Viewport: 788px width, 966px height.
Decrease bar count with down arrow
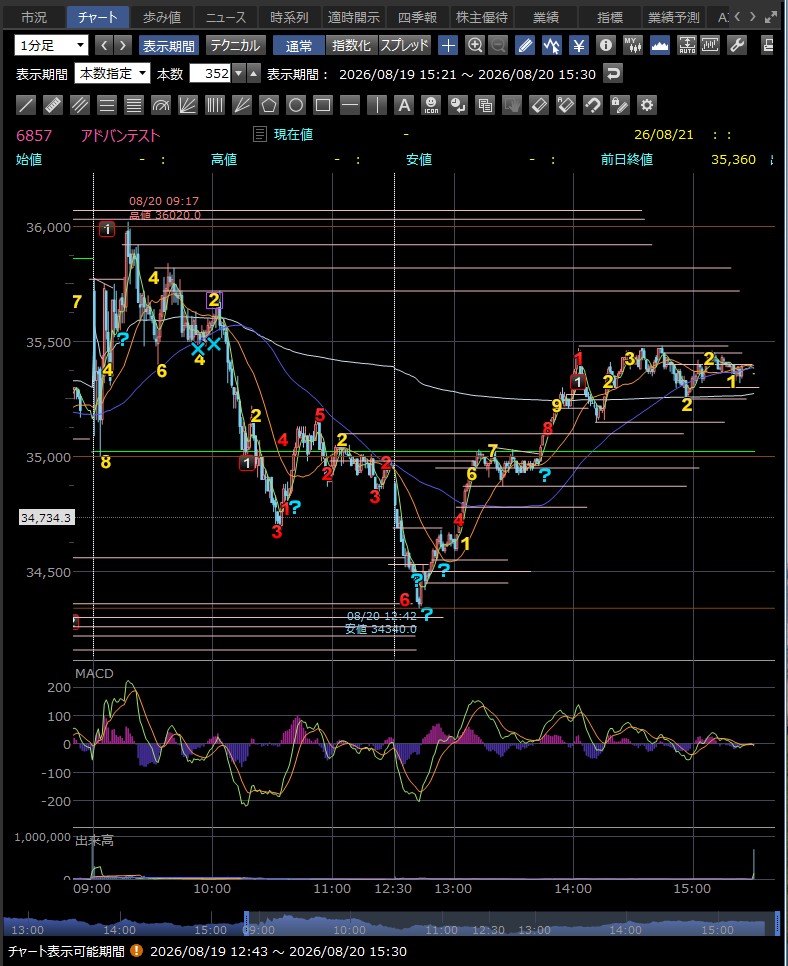(238, 74)
